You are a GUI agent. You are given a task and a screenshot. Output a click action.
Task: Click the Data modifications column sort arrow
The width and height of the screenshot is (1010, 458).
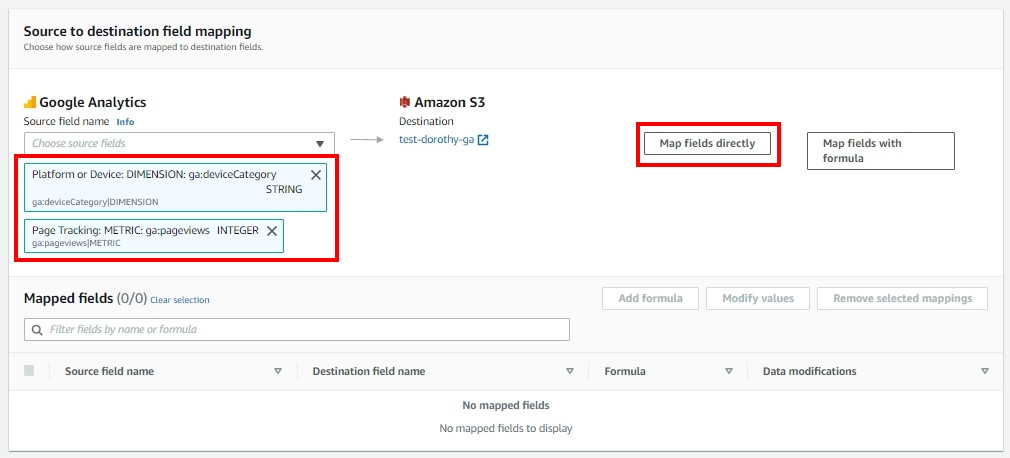pyautogui.click(x=985, y=371)
